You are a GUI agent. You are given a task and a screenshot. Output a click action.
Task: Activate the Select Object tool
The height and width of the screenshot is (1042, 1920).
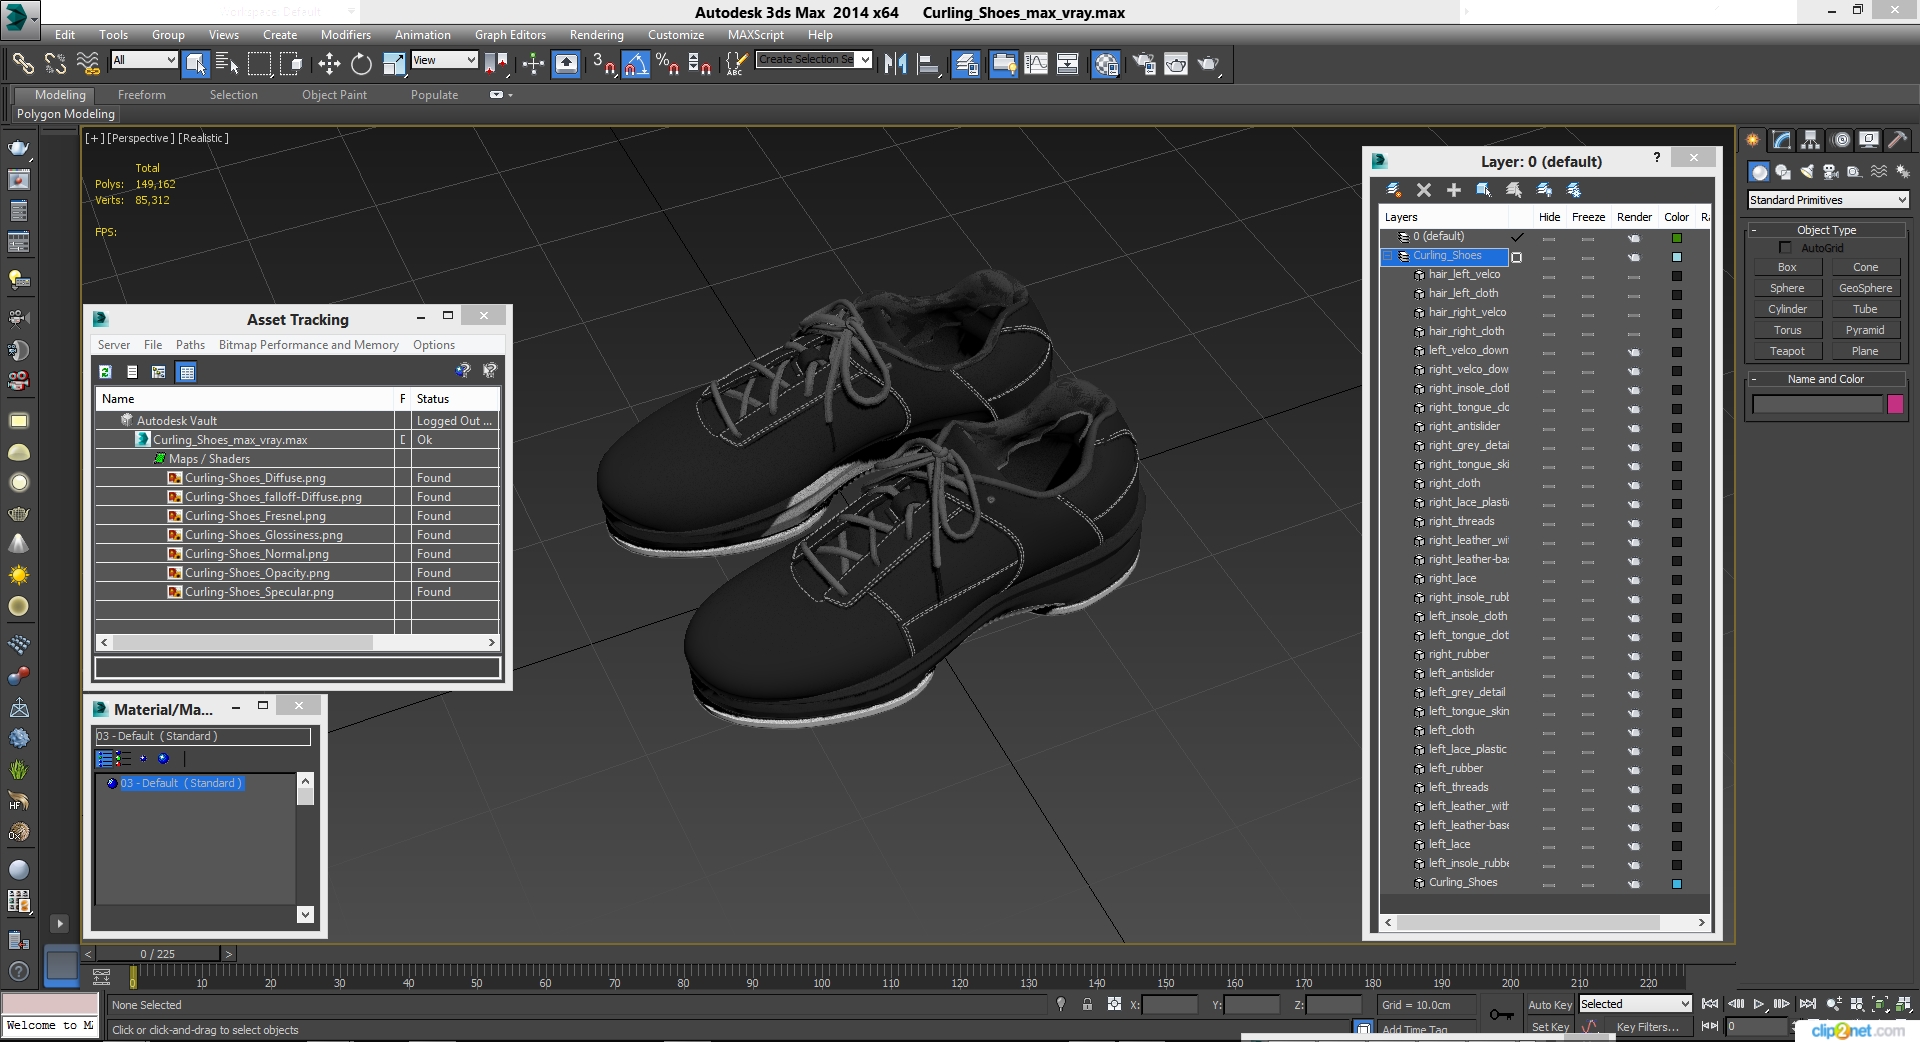[196, 64]
